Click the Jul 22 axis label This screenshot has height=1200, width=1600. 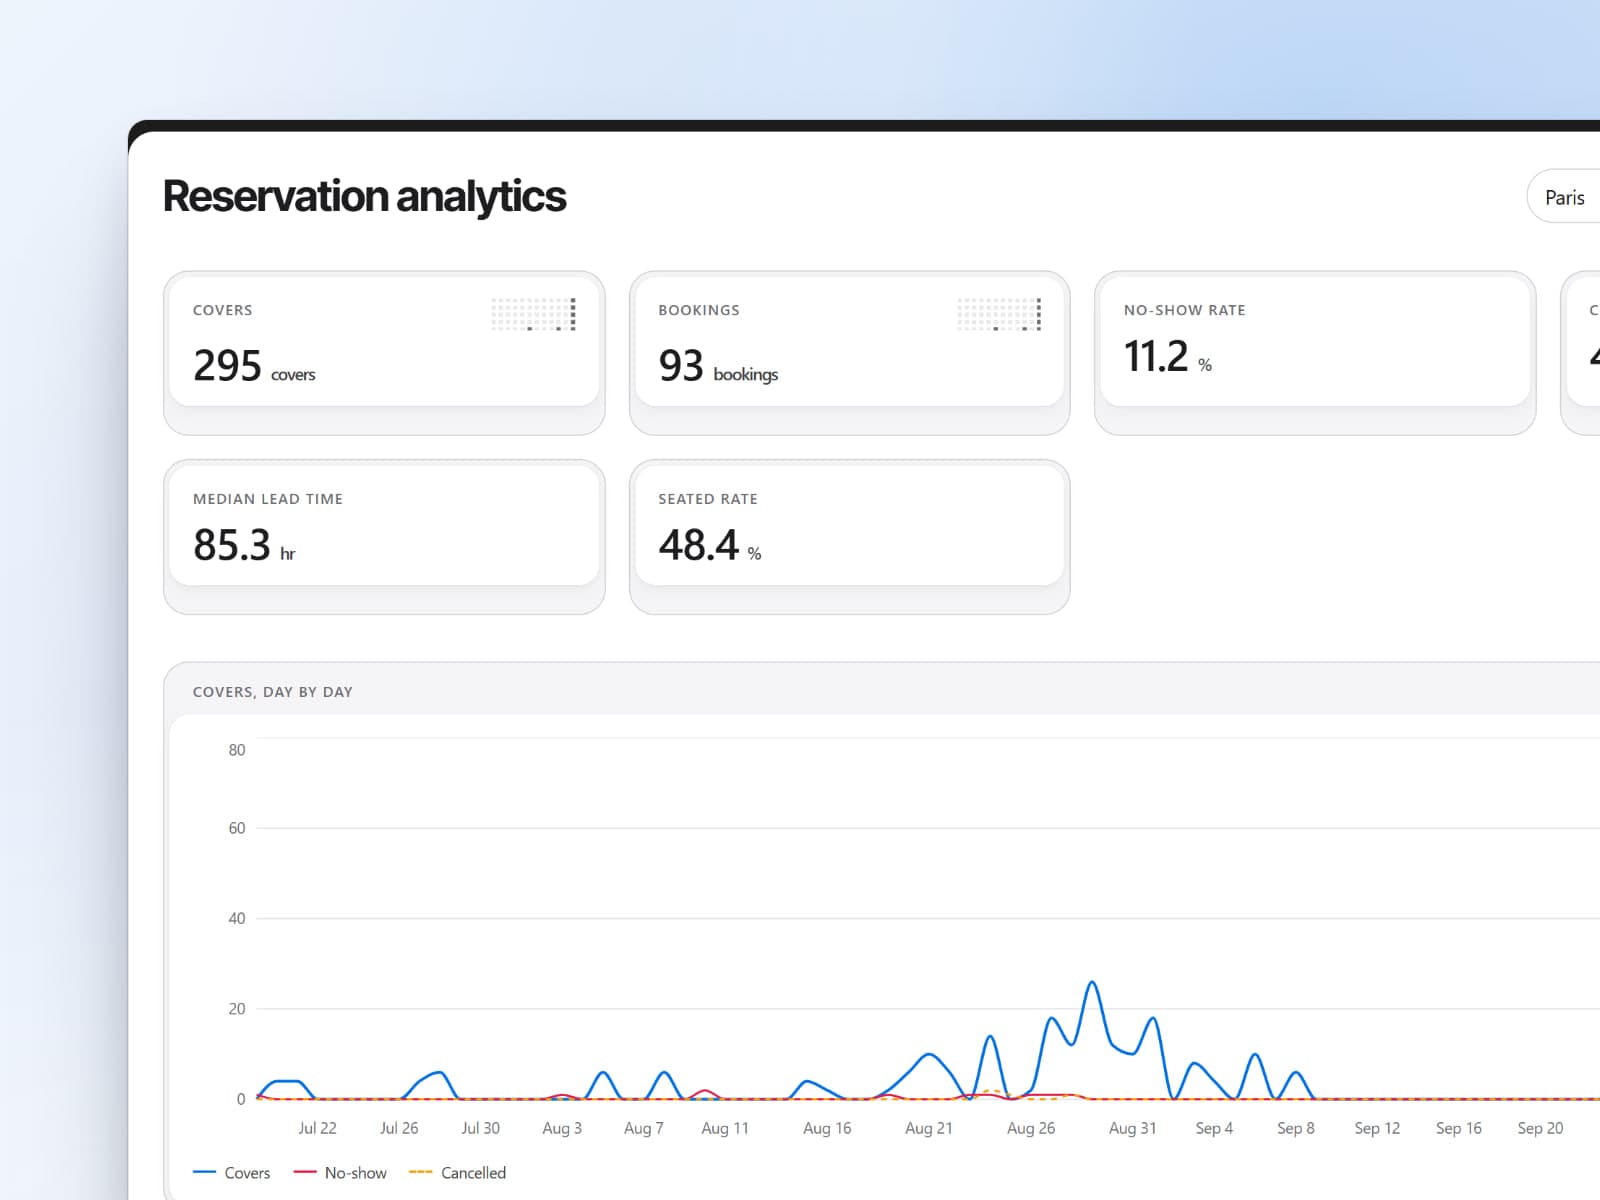coord(317,1128)
